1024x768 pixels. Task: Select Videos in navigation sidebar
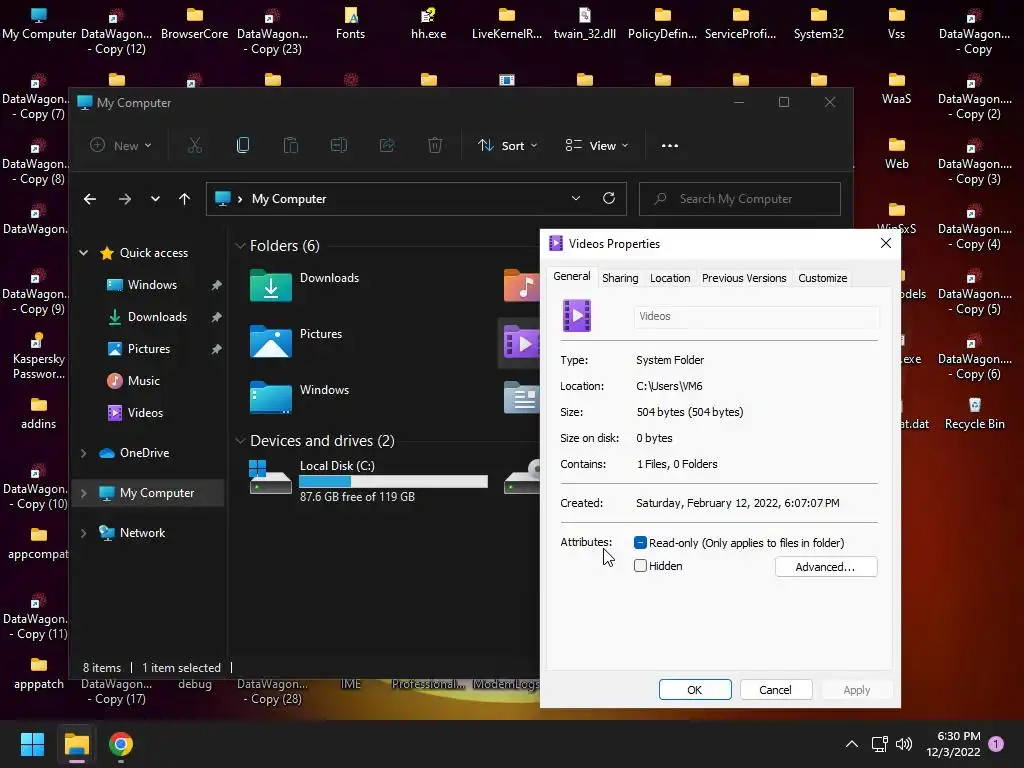pyautogui.click(x=145, y=413)
